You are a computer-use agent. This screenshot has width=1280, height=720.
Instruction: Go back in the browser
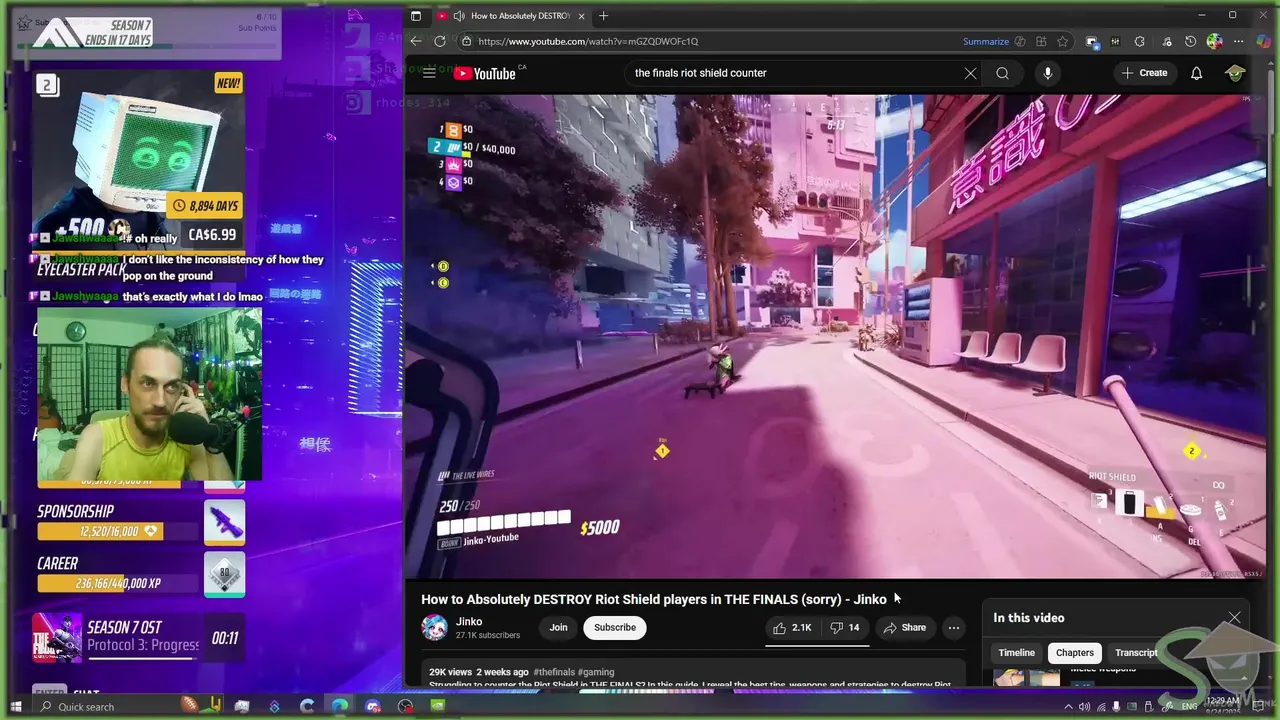point(416,41)
